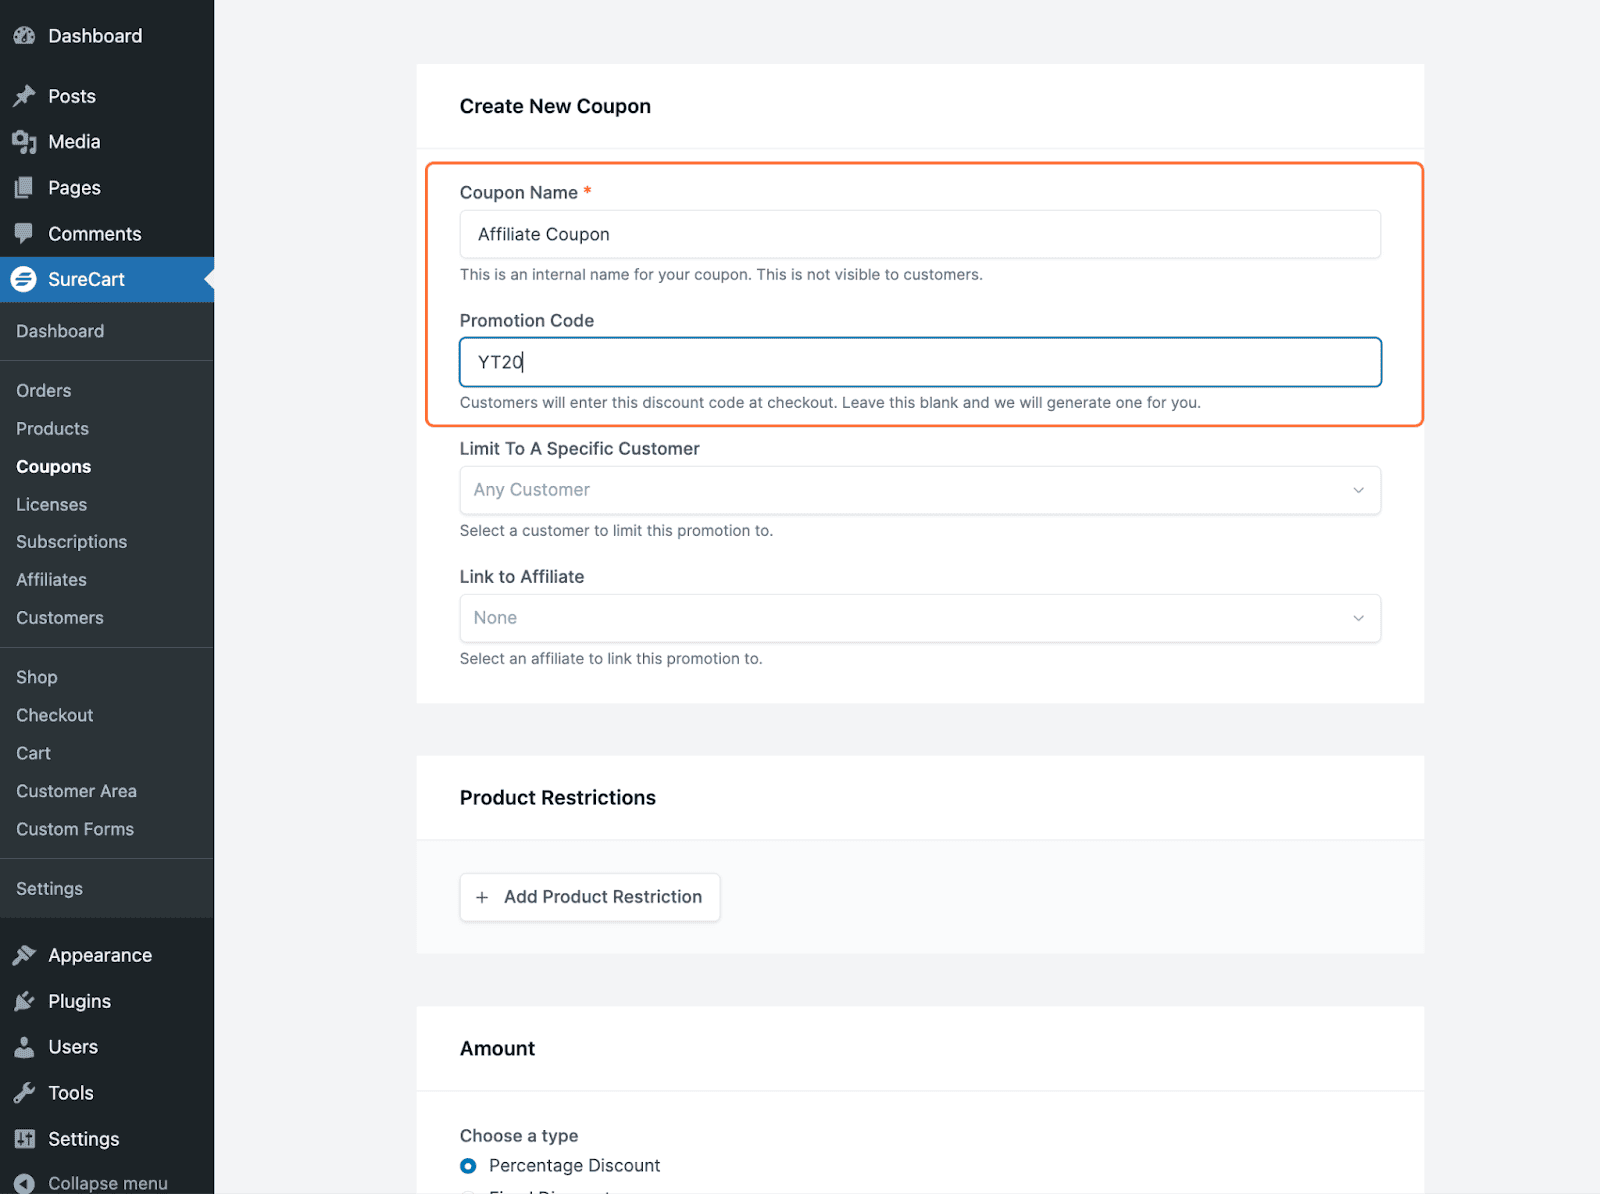This screenshot has width=1600, height=1194.
Task: Select the Tools wrench icon
Action: pos(25,1092)
